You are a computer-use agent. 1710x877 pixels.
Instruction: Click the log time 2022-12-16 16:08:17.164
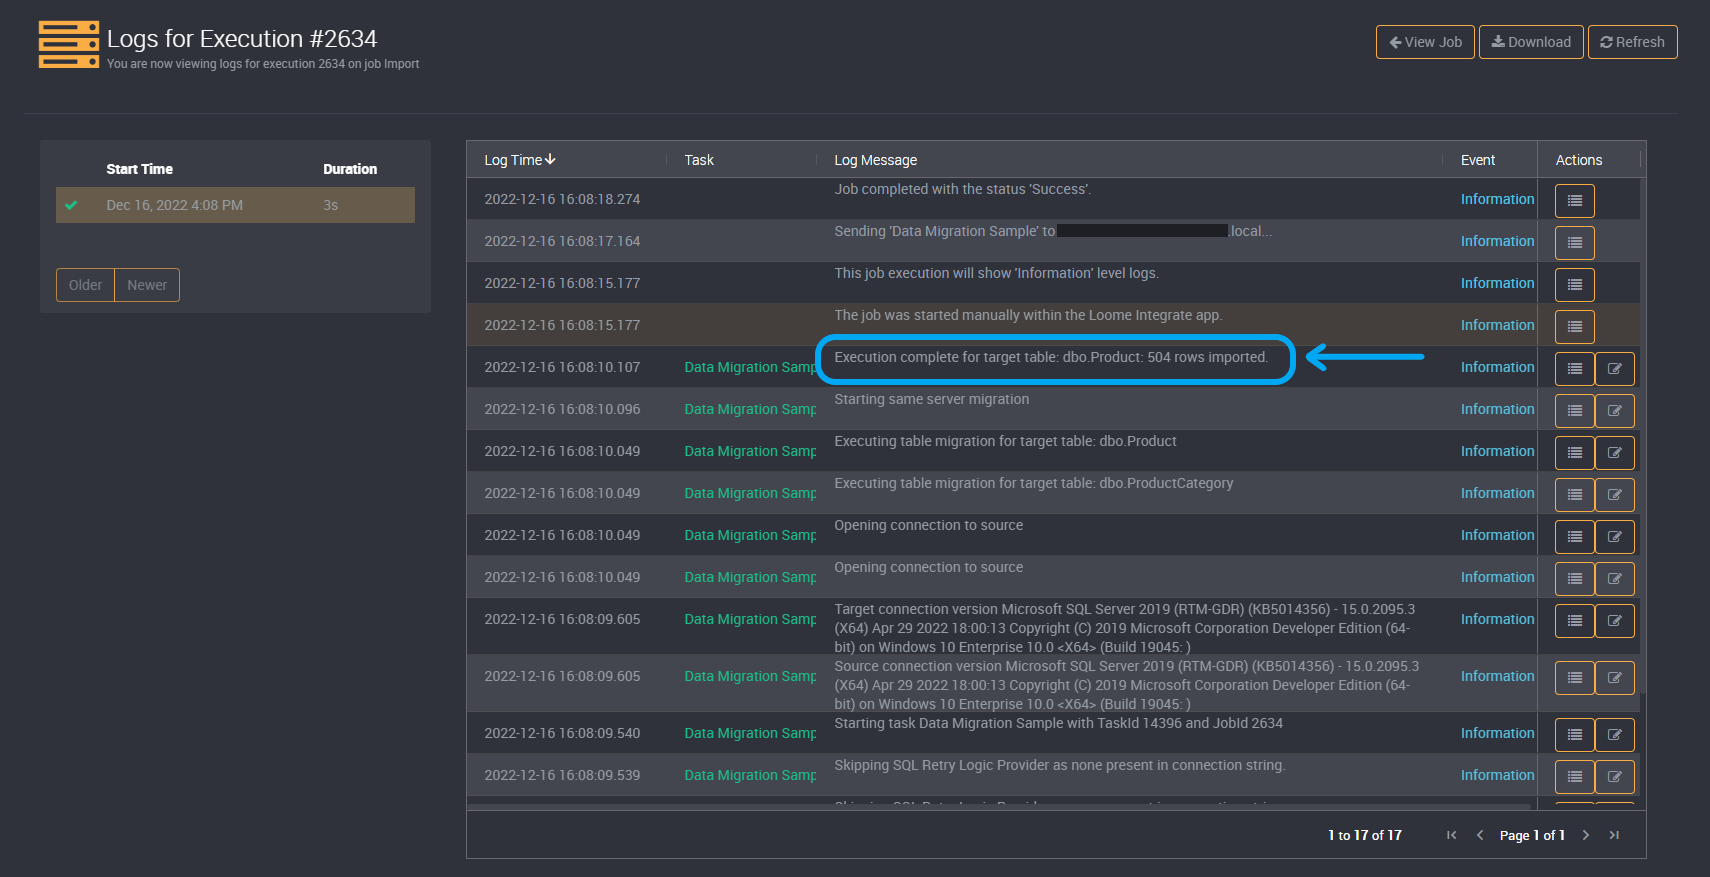click(562, 241)
